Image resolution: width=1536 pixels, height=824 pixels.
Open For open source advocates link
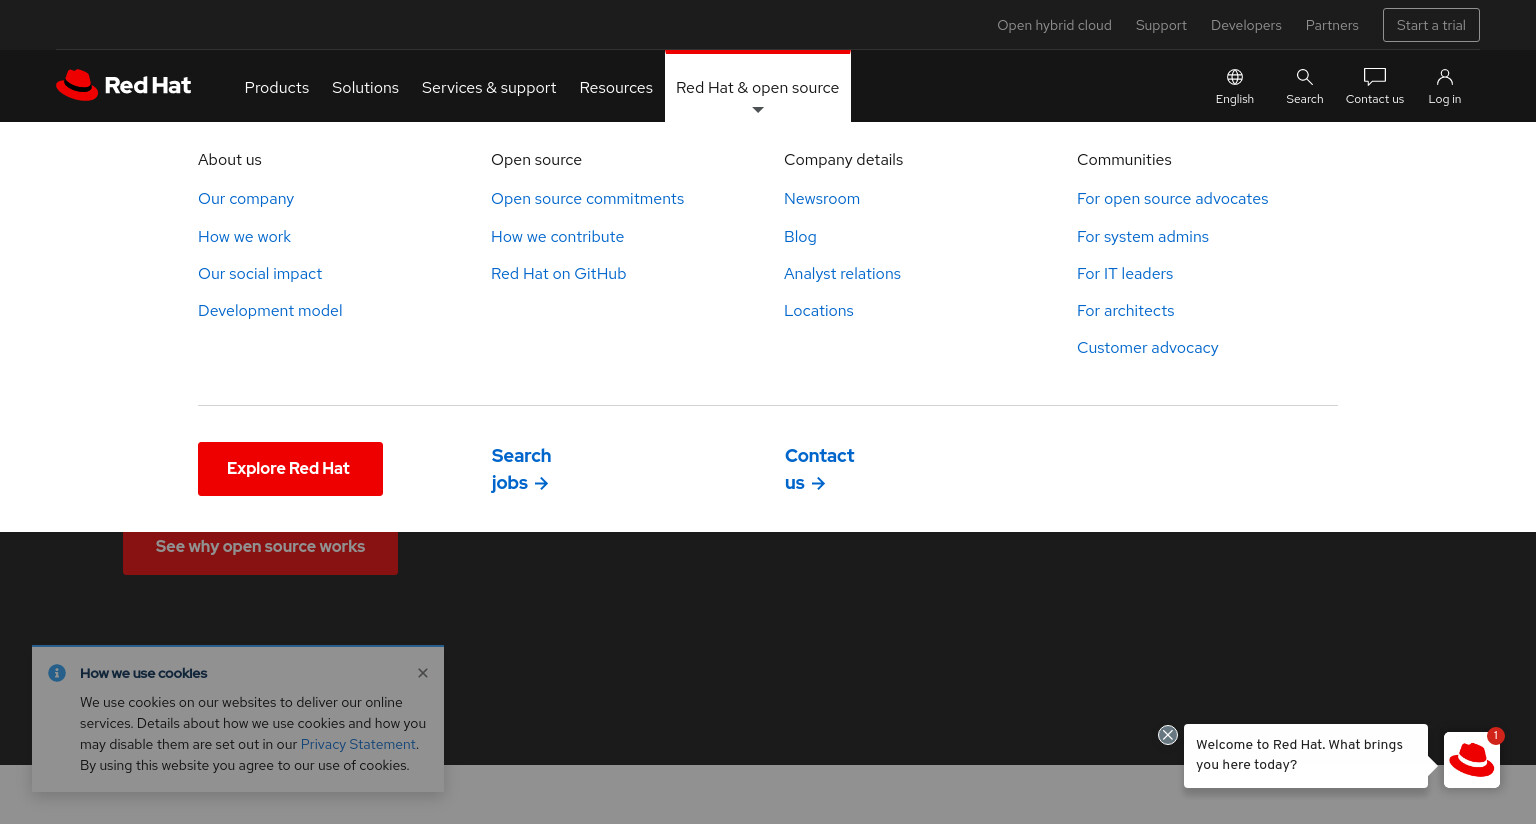pos(1172,199)
